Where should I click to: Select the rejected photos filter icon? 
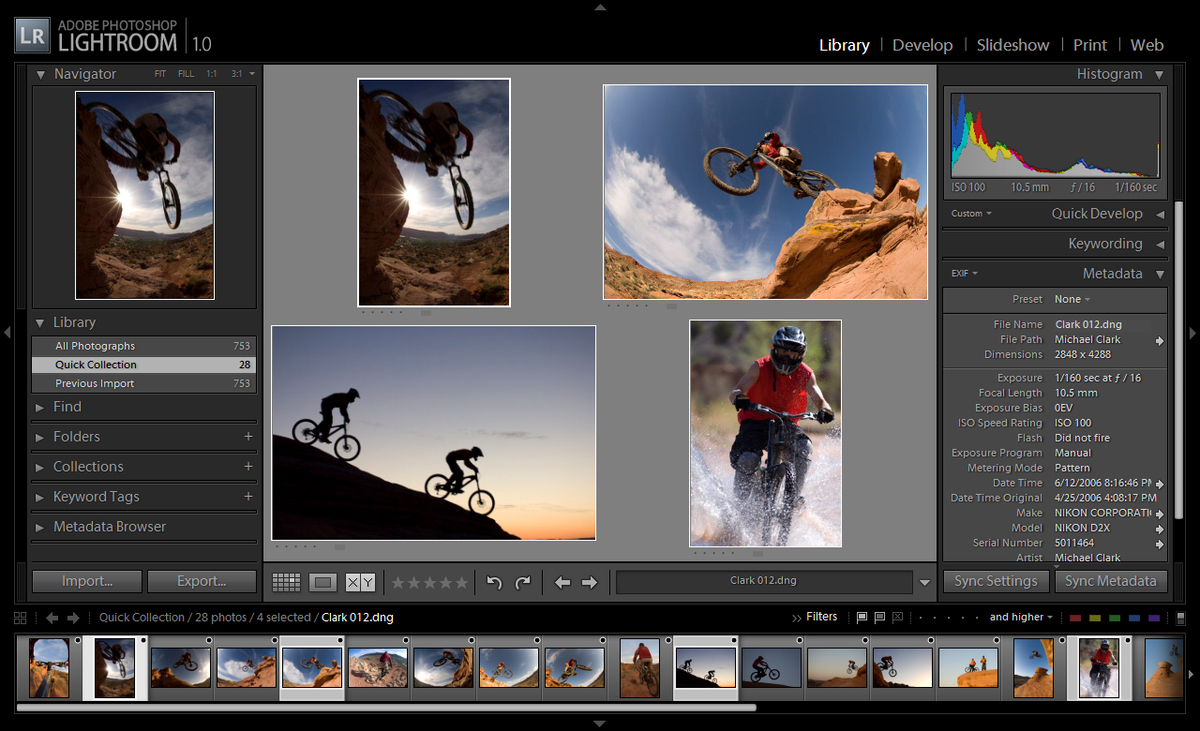pos(898,617)
